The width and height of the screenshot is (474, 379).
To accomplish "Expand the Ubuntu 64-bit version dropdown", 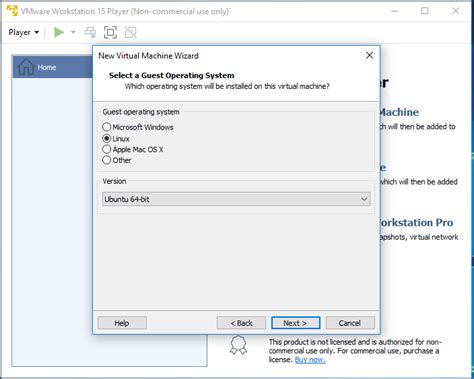I will 236,199.
